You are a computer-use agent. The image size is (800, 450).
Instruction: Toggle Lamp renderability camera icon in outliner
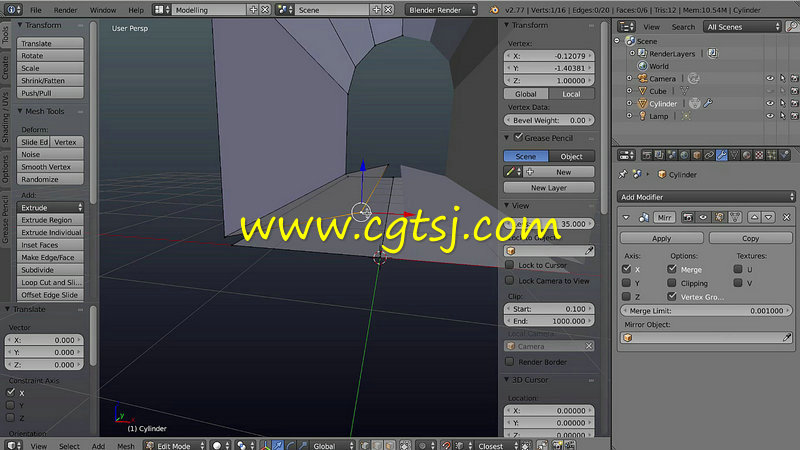(794, 116)
